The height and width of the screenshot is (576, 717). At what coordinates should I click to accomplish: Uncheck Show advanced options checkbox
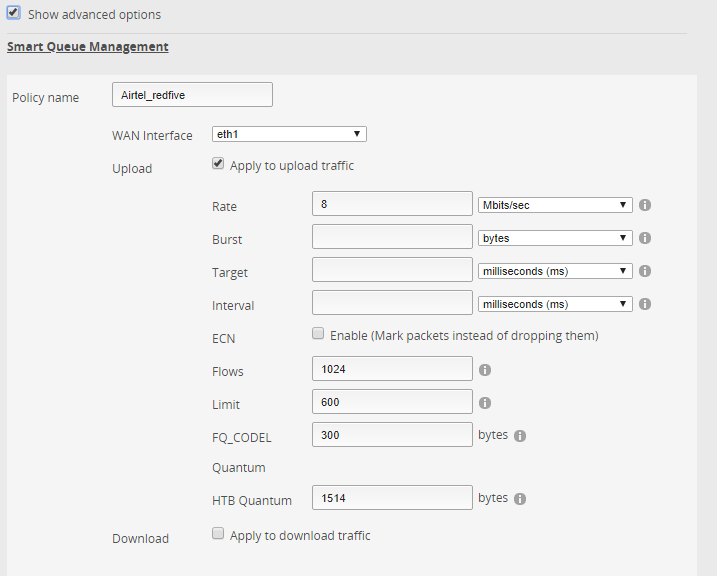(x=14, y=13)
